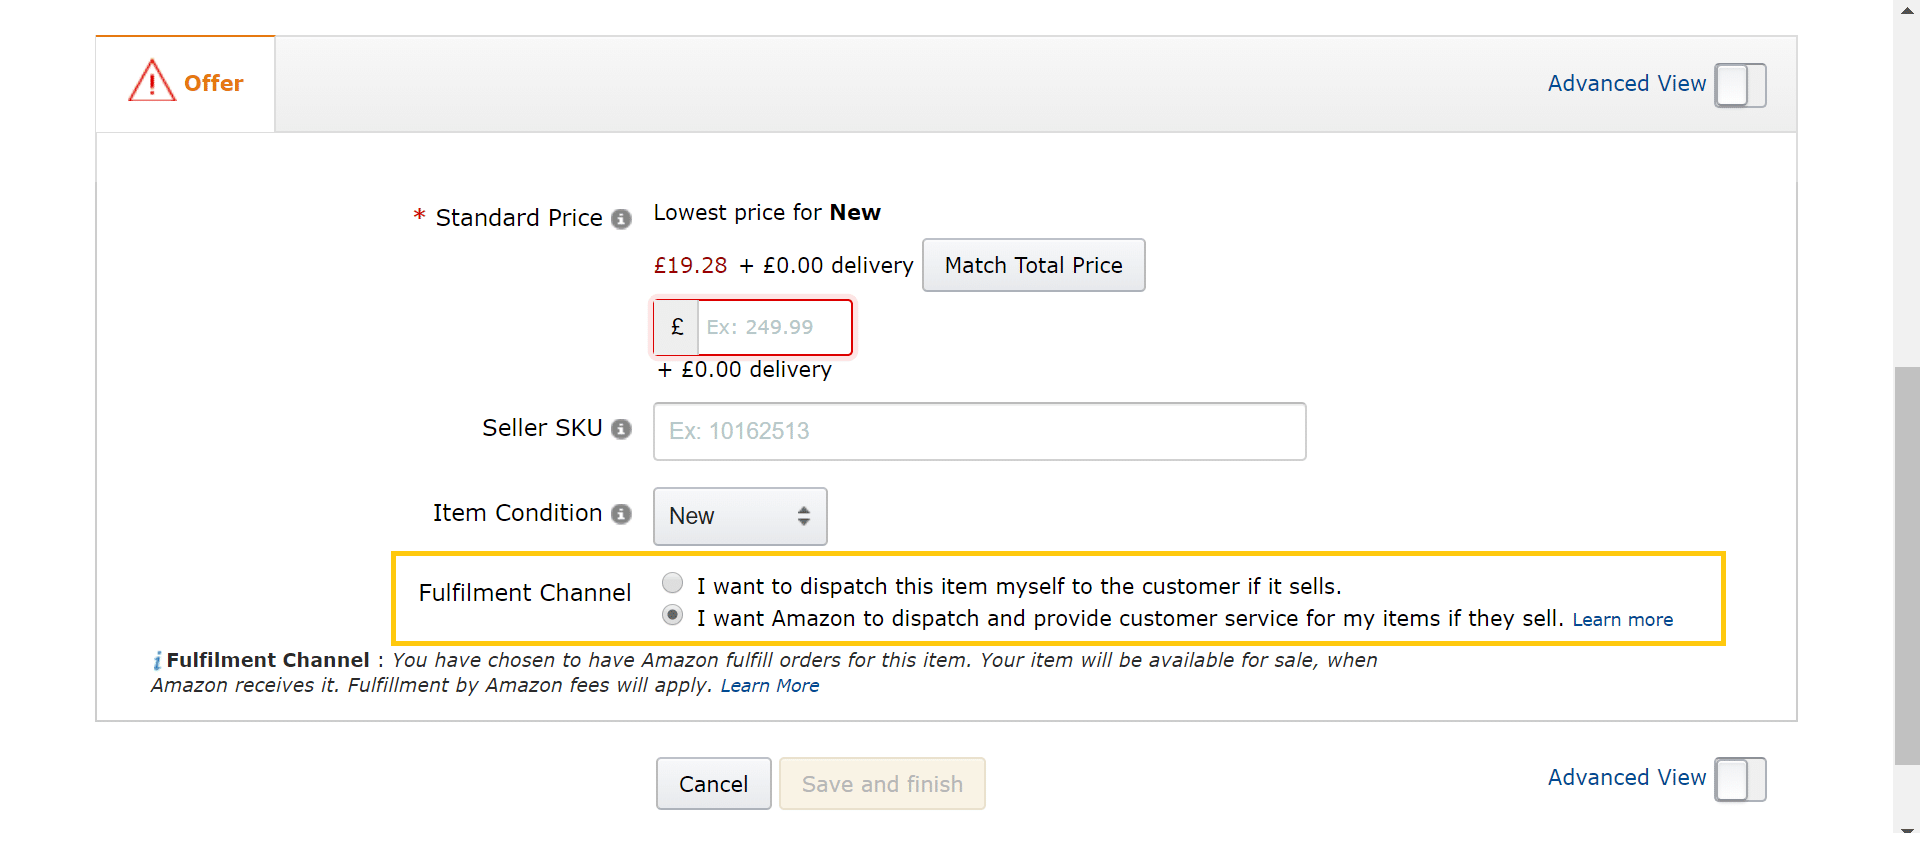
Task: Click the Cancel button
Action: [713, 784]
